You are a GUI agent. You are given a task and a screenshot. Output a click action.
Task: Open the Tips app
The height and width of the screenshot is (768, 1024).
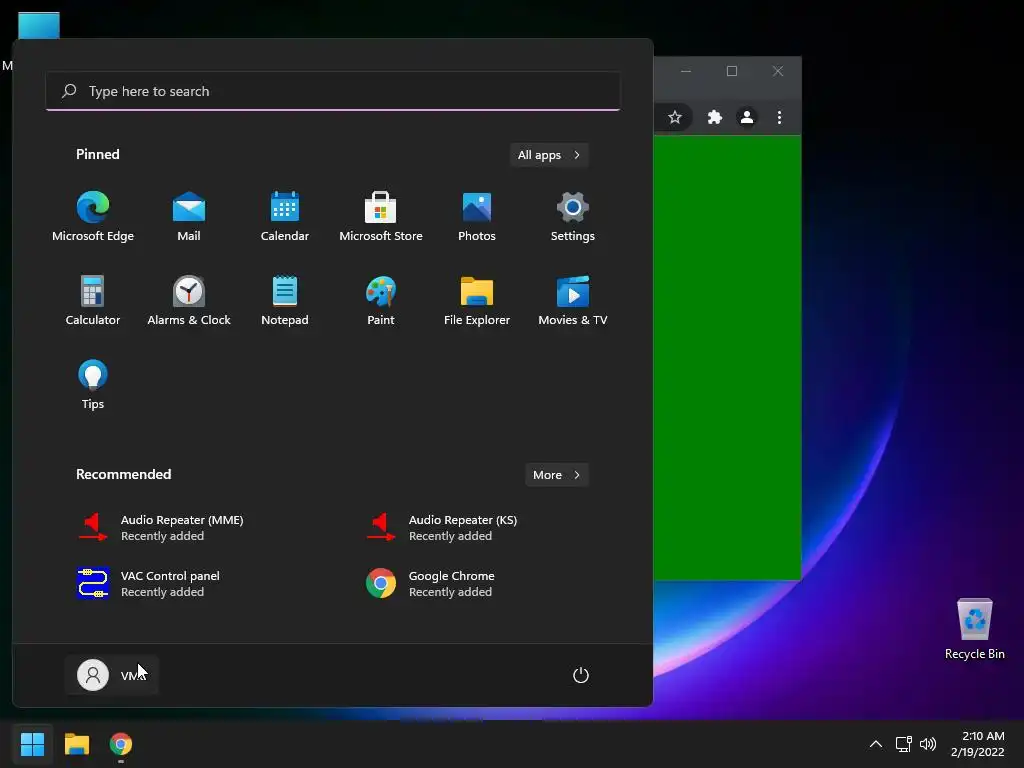tap(93, 385)
